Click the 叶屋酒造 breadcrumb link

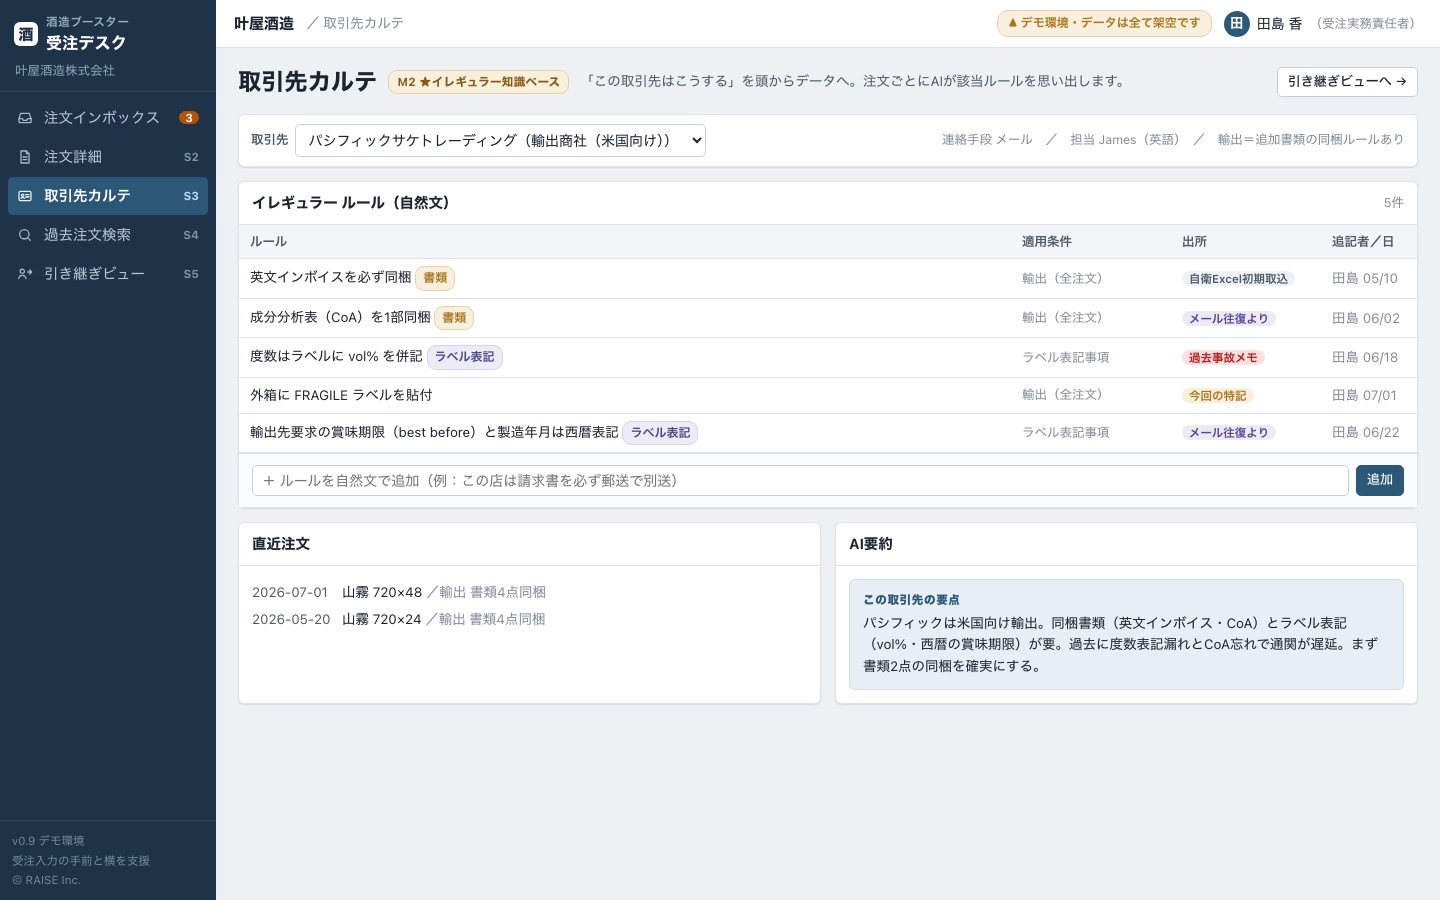click(264, 23)
